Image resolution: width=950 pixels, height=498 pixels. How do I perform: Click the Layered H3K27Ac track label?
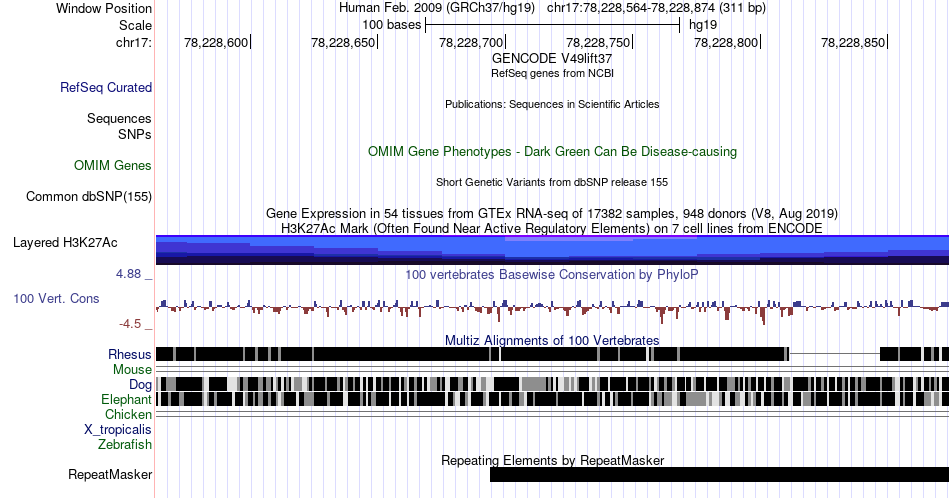[65, 242]
